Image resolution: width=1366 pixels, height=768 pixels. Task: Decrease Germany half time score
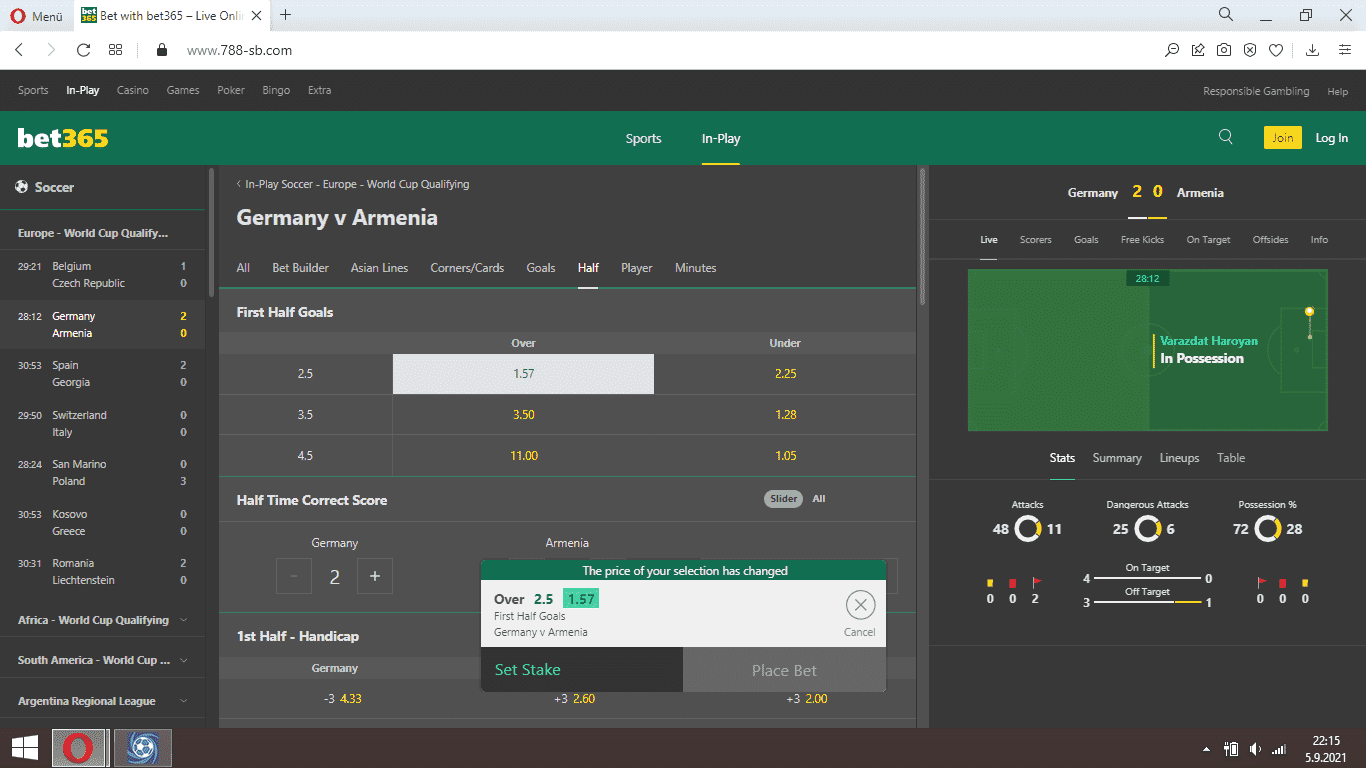[x=293, y=576]
